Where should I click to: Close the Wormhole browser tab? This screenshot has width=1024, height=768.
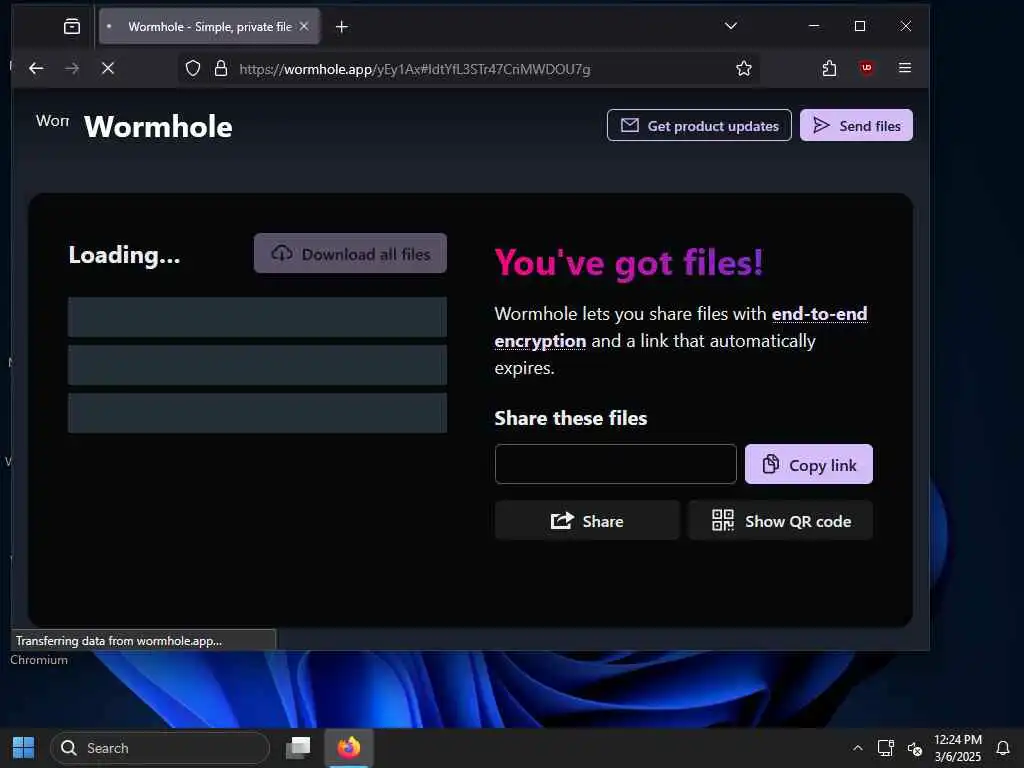304,26
